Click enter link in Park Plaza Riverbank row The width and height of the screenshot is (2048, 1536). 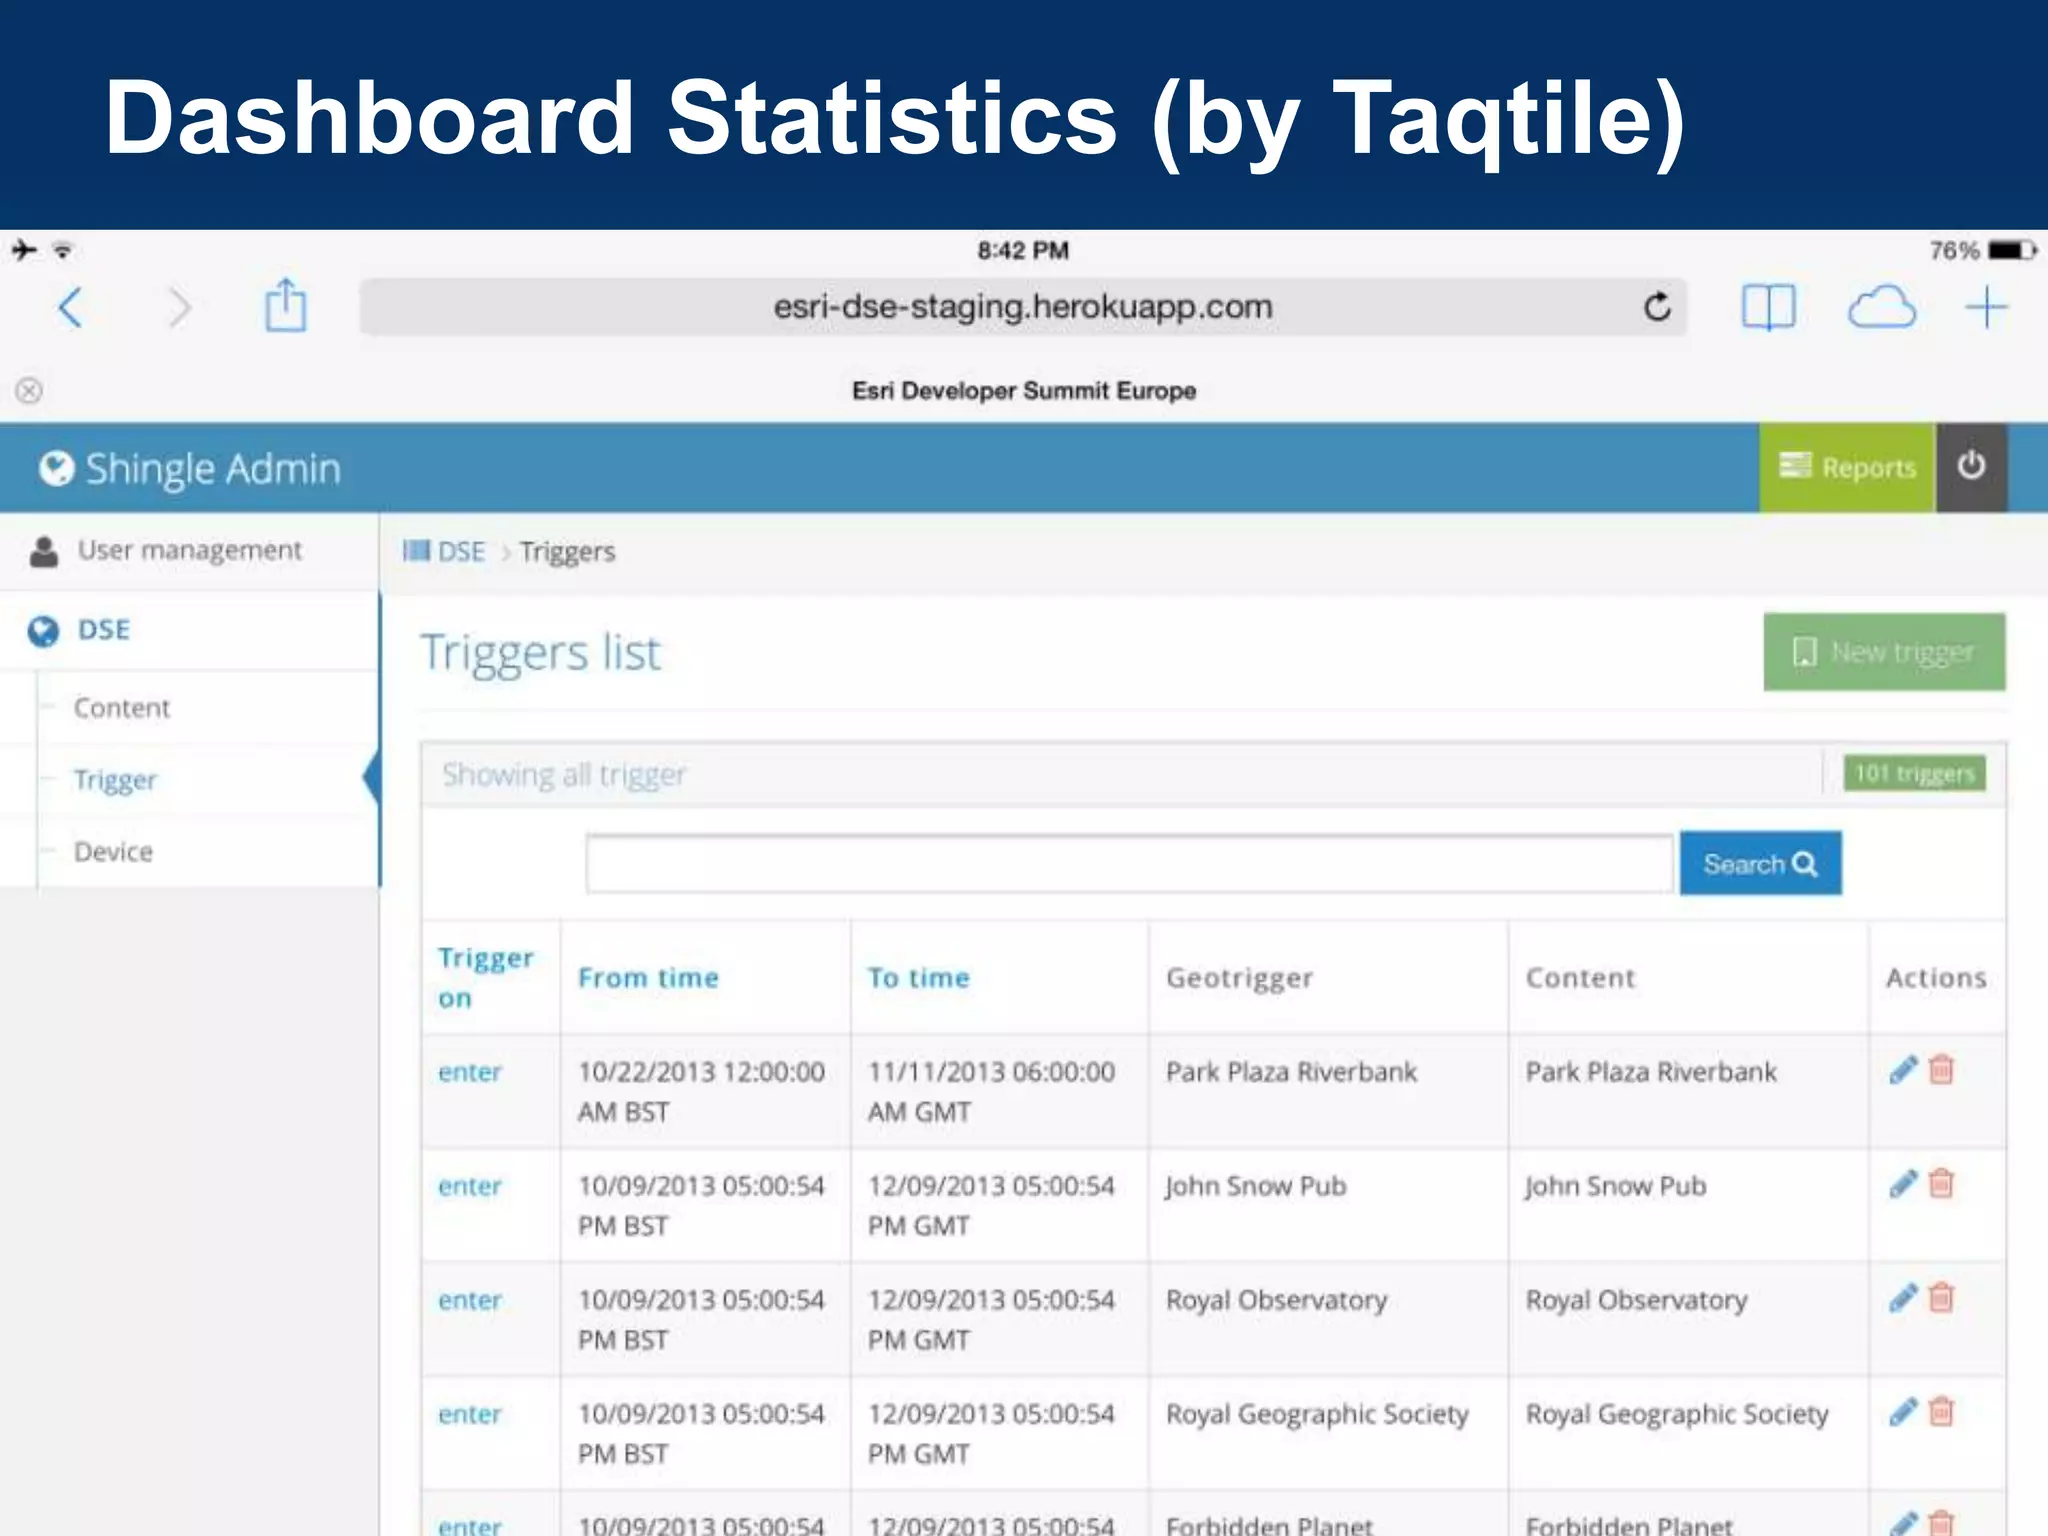(469, 1072)
